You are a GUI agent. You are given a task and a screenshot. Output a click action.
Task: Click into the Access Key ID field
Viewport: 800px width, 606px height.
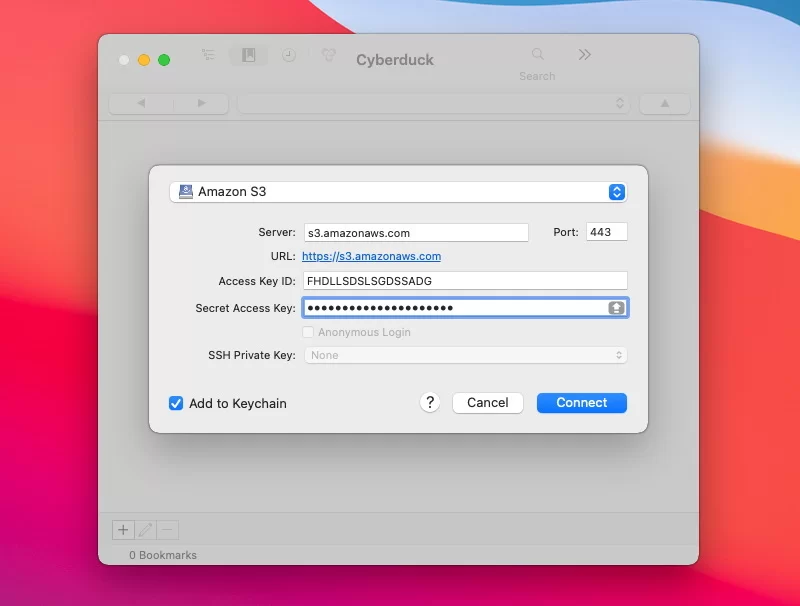pyautogui.click(x=465, y=281)
